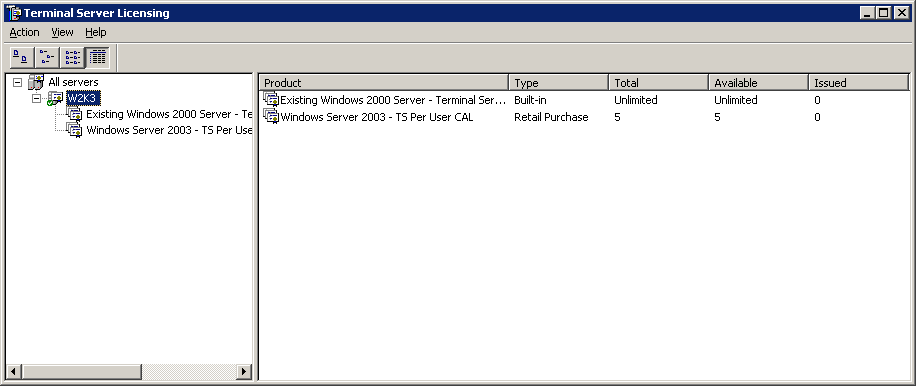
Task: Minimize the Terminal Server Licensing window
Action: (868, 12)
